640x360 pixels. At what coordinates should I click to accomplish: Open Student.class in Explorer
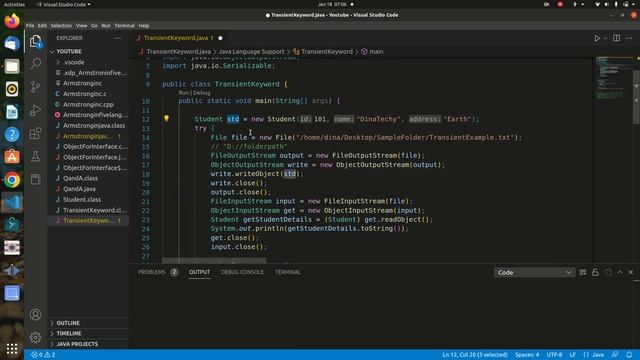[x=82, y=200]
